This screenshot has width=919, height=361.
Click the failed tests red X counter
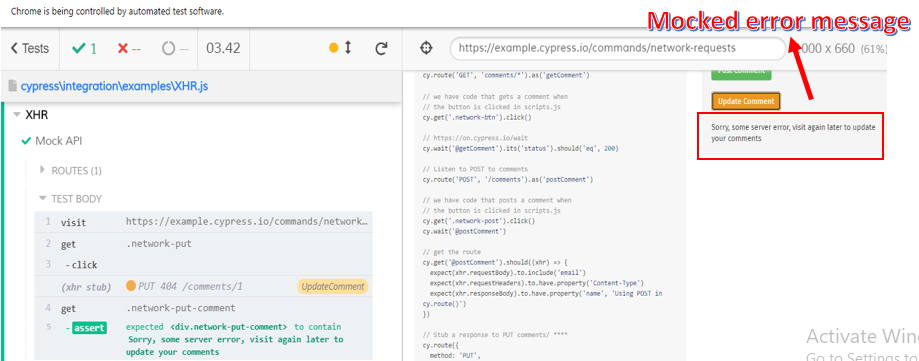pyautogui.click(x=130, y=49)
